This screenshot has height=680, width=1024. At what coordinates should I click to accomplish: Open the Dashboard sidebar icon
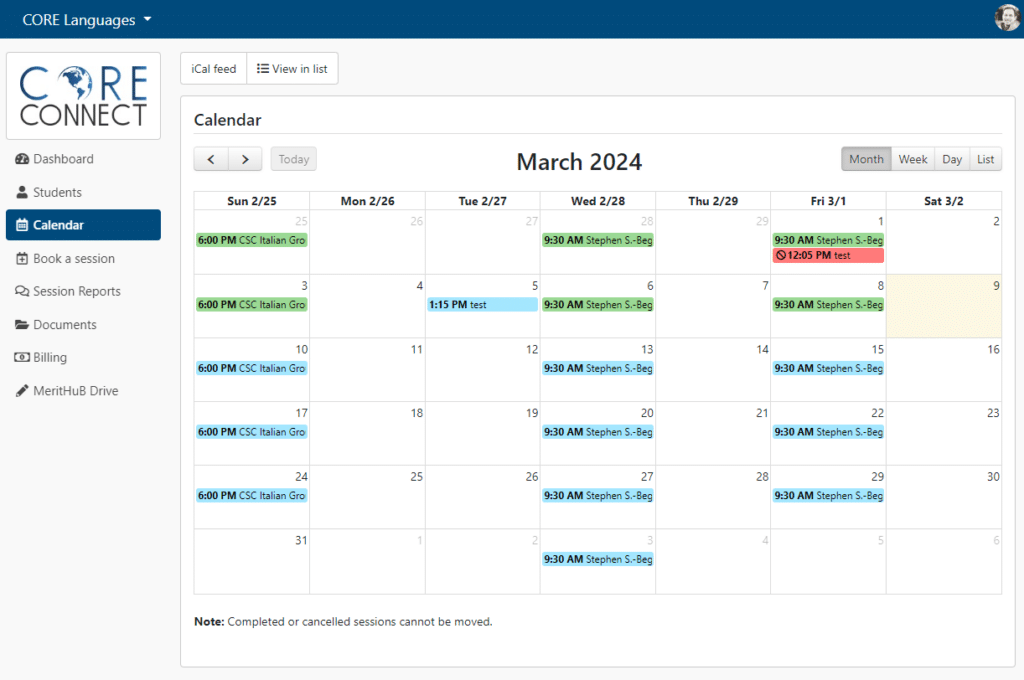(x=22, y=159)
